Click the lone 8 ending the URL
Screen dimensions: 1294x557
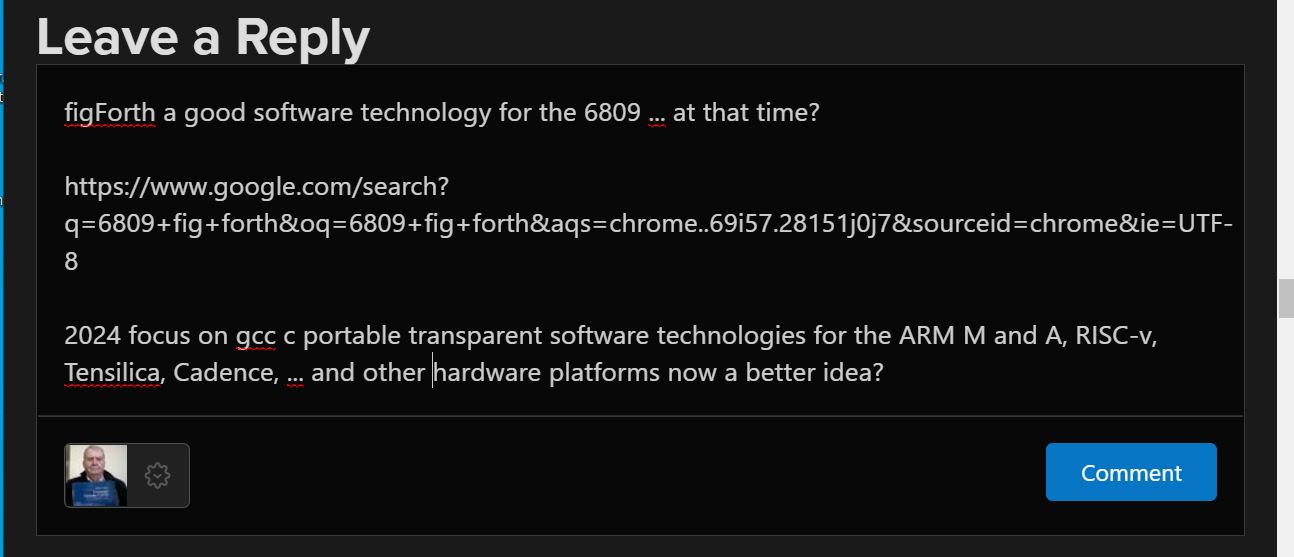[x=71, y=261]
